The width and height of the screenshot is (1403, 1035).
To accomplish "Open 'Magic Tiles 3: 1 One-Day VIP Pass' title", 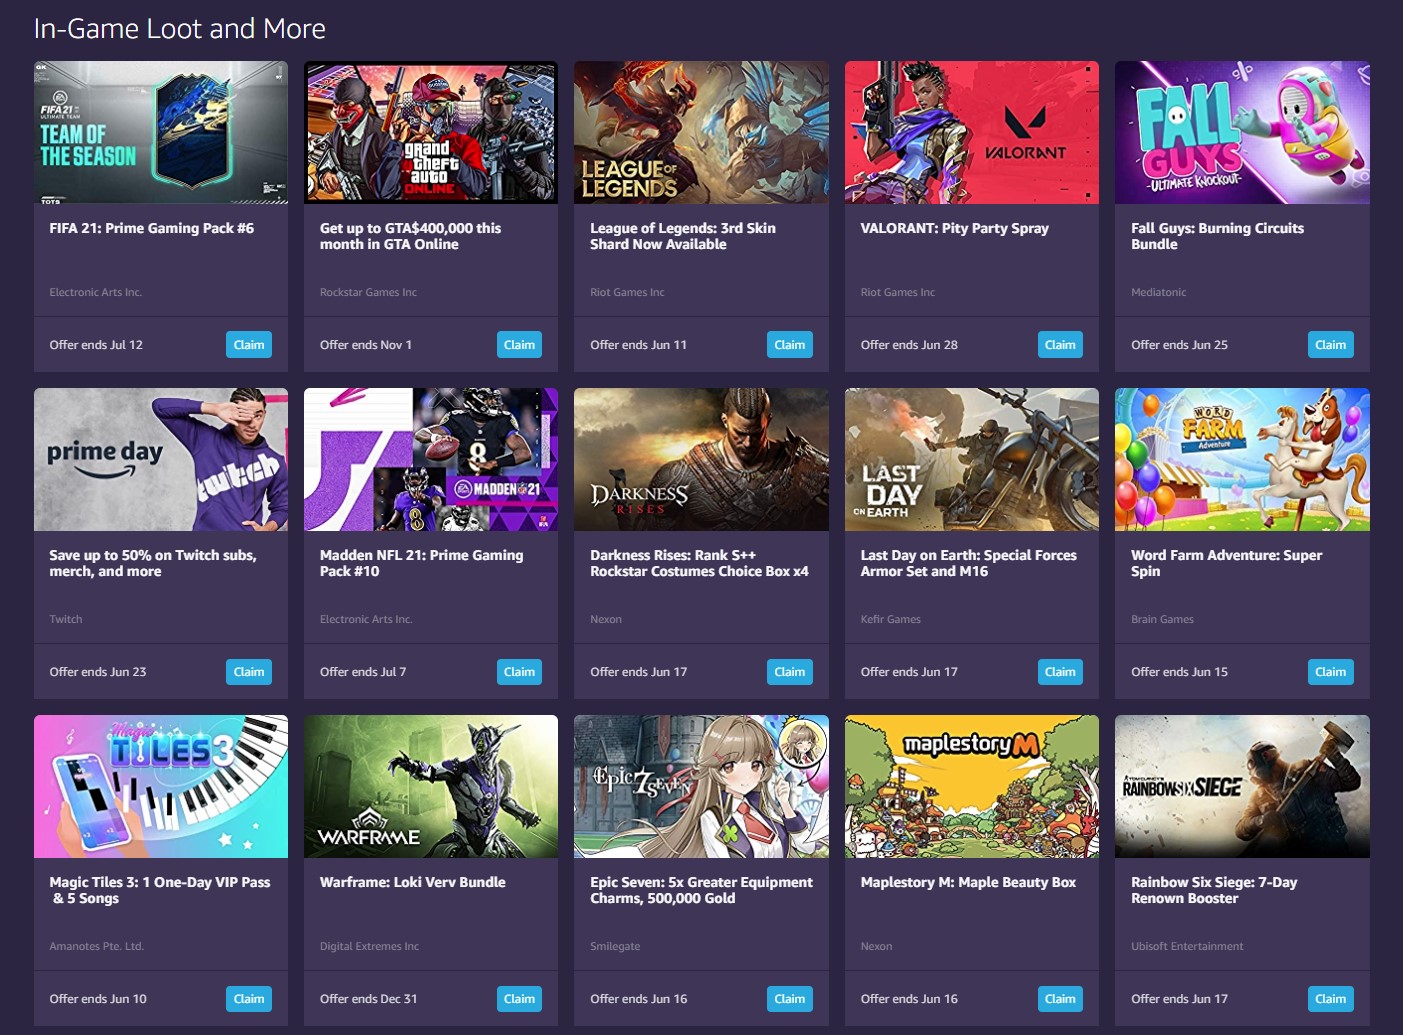I will [x=160, y=890].
